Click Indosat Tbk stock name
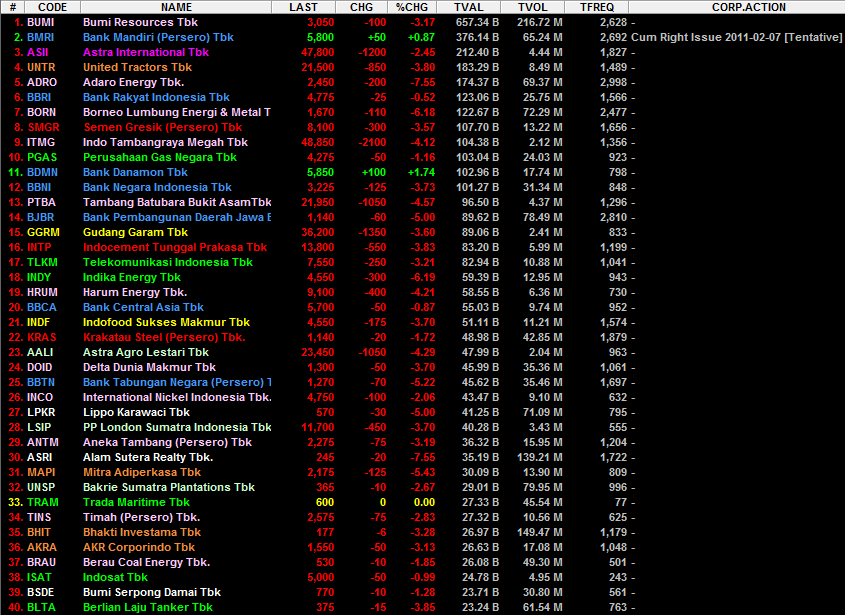This screenshot has height=615, width=845. (115, 577)
